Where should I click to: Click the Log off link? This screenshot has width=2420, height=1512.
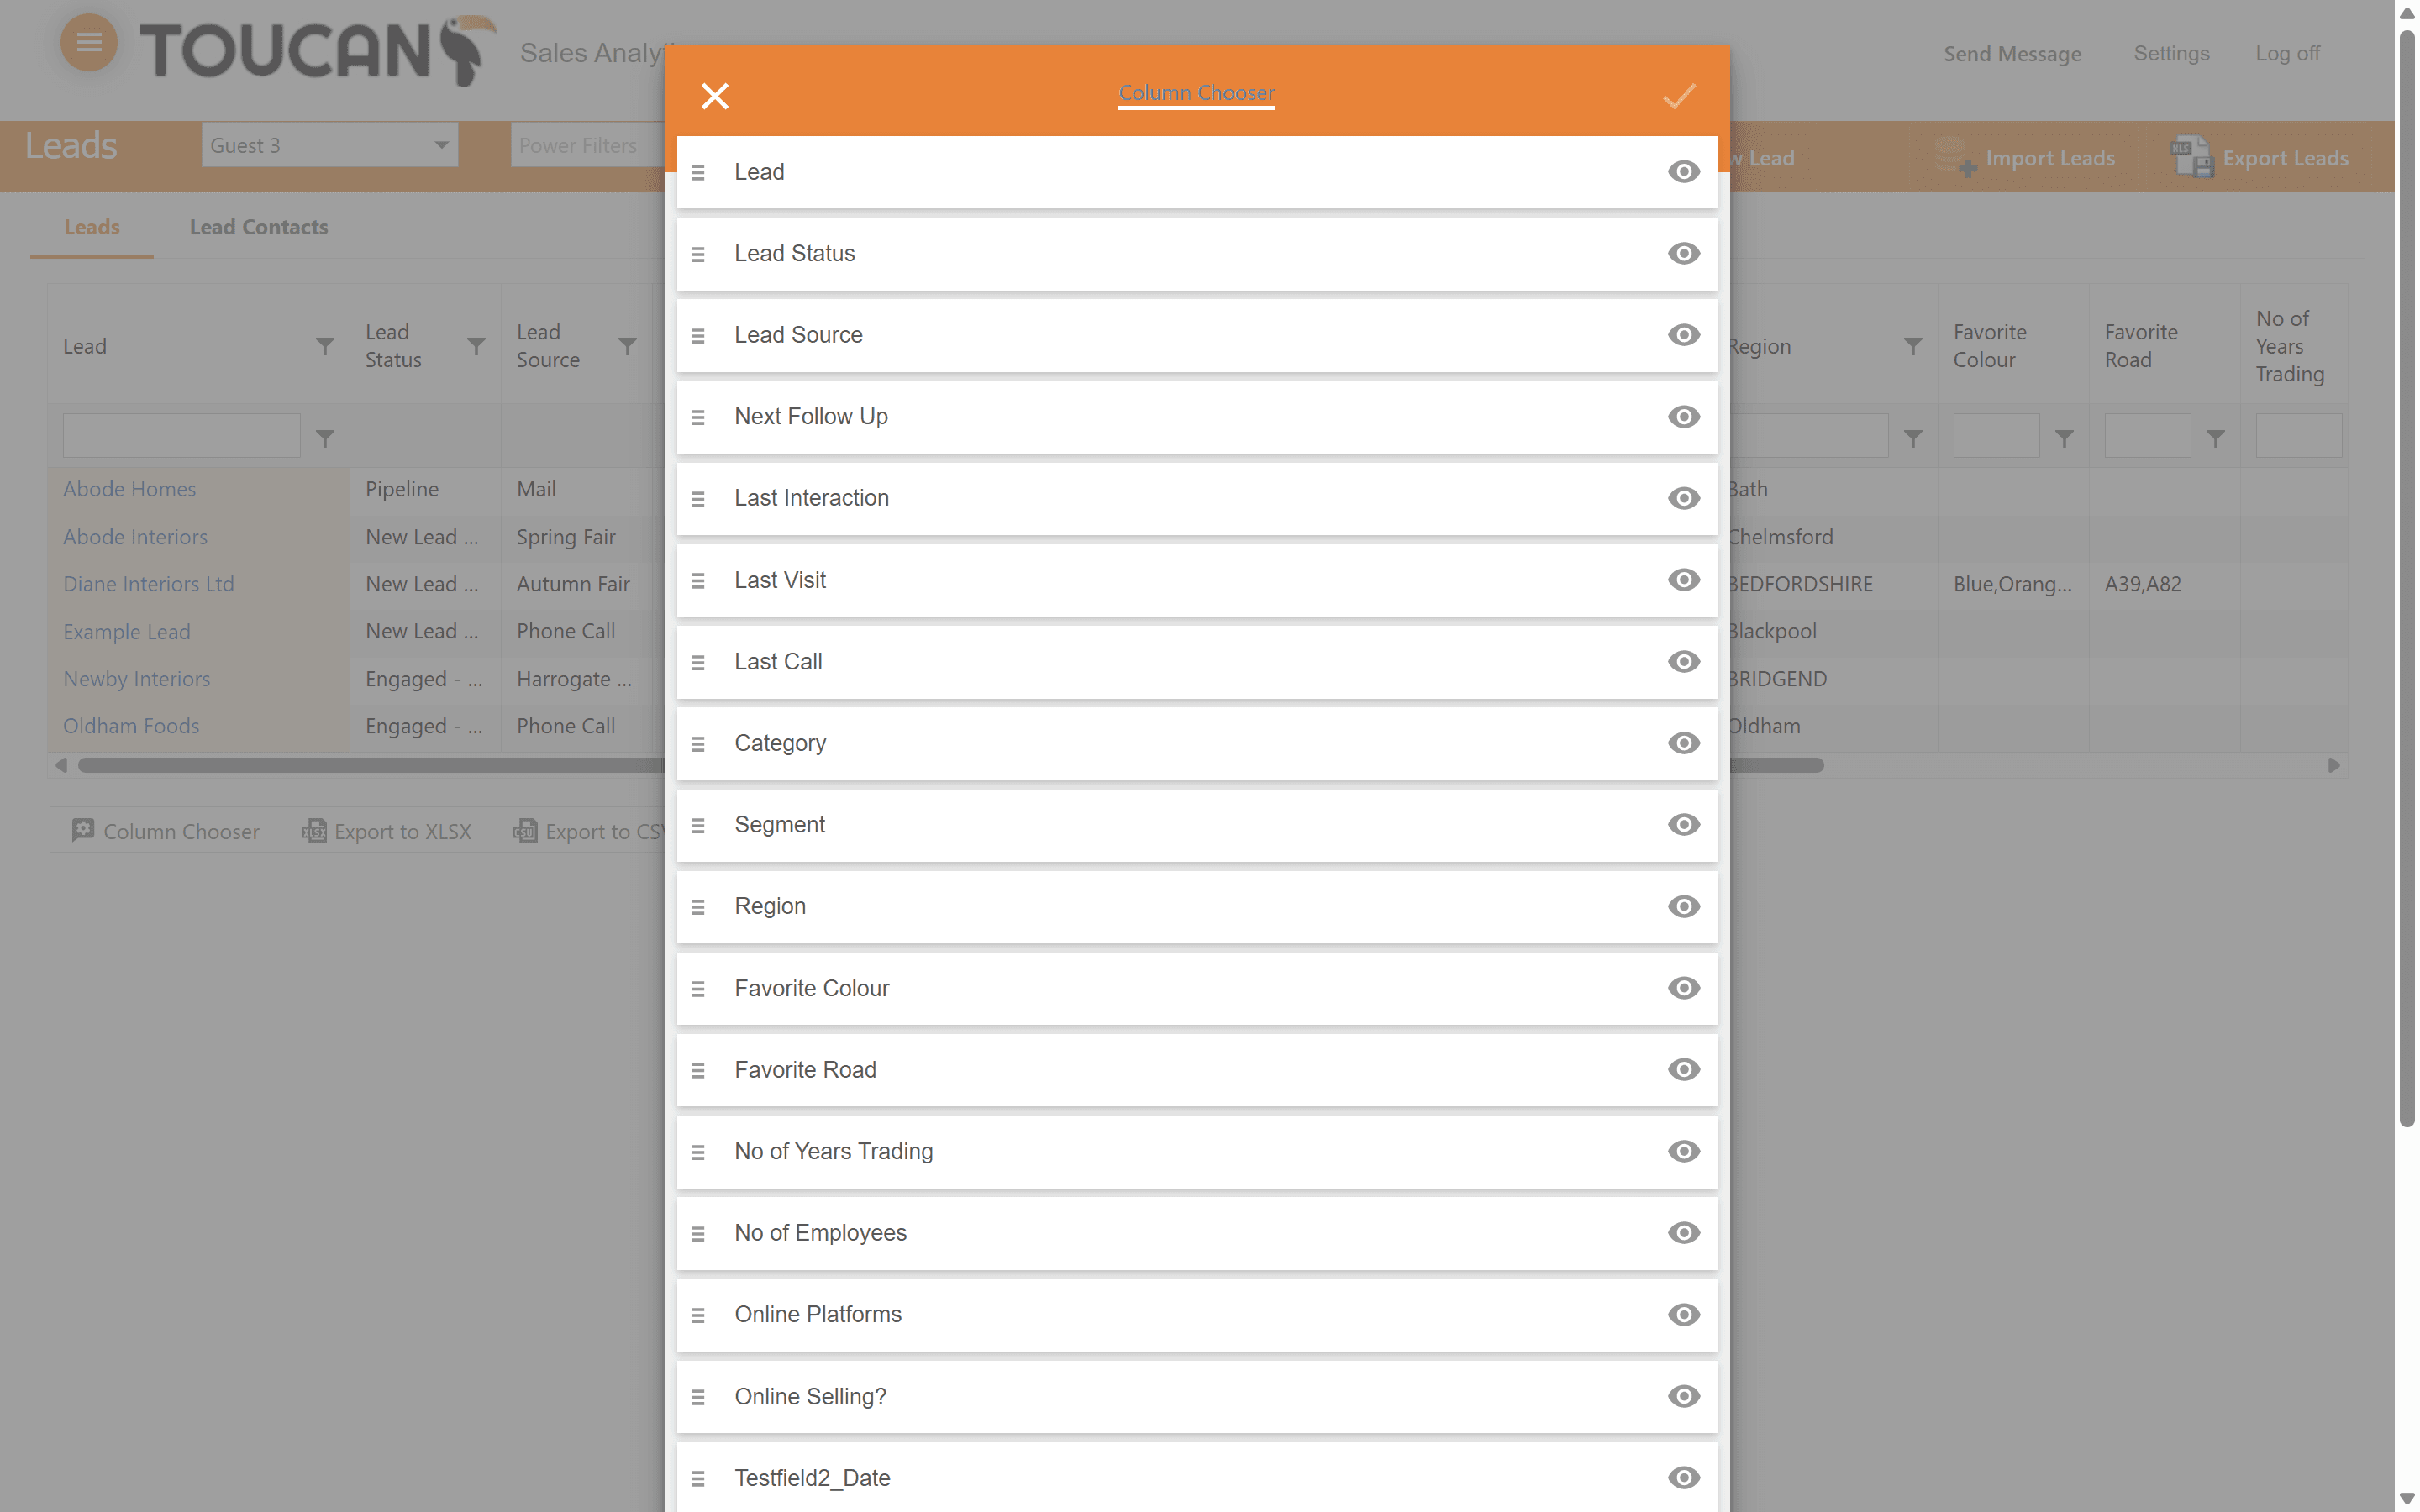[2286, 53]
